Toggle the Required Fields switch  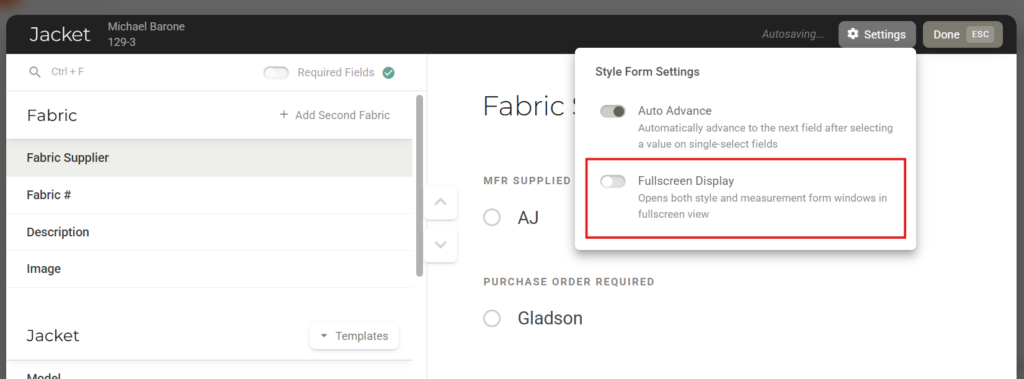click(x=276, y=73)
